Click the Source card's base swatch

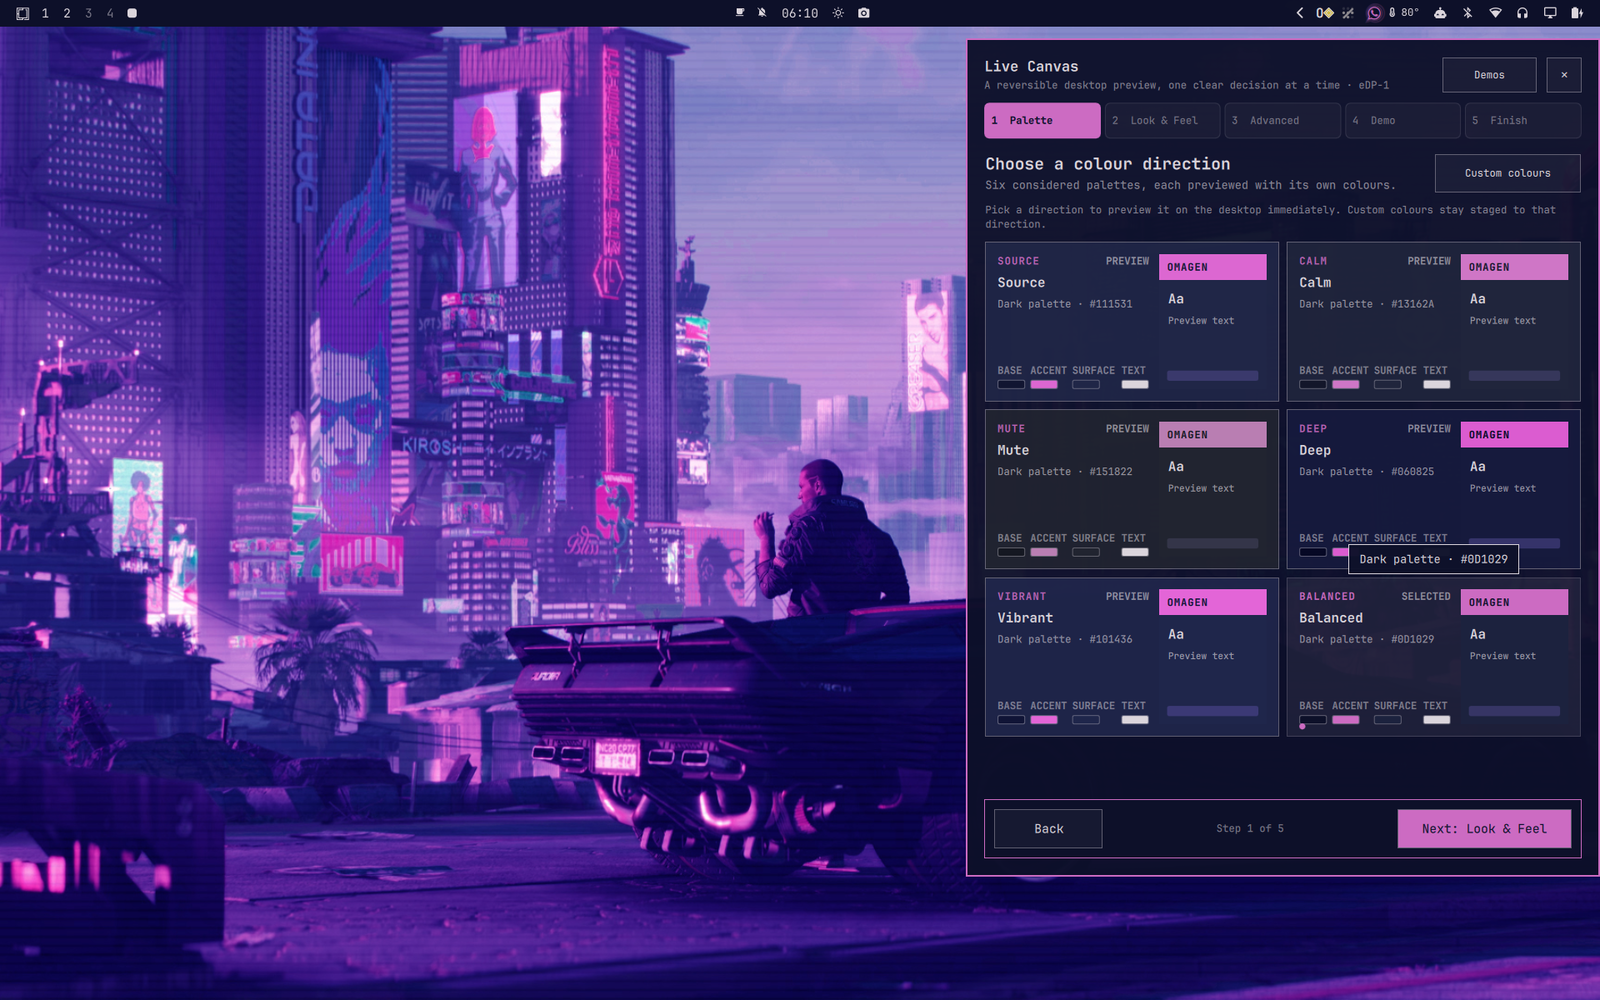pyautogui.click(x=1011, y=384)
